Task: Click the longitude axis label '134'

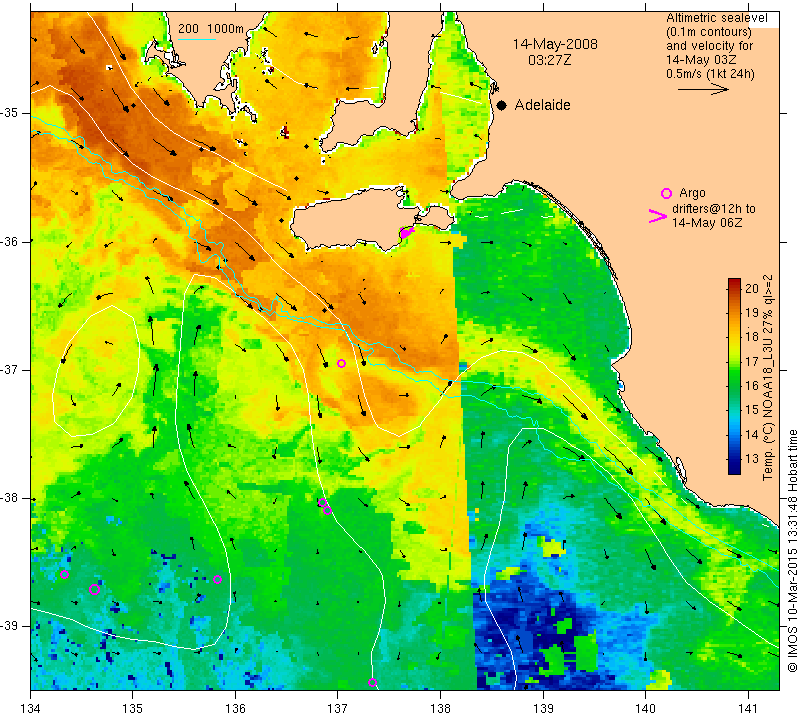Action: pos(30,708)
